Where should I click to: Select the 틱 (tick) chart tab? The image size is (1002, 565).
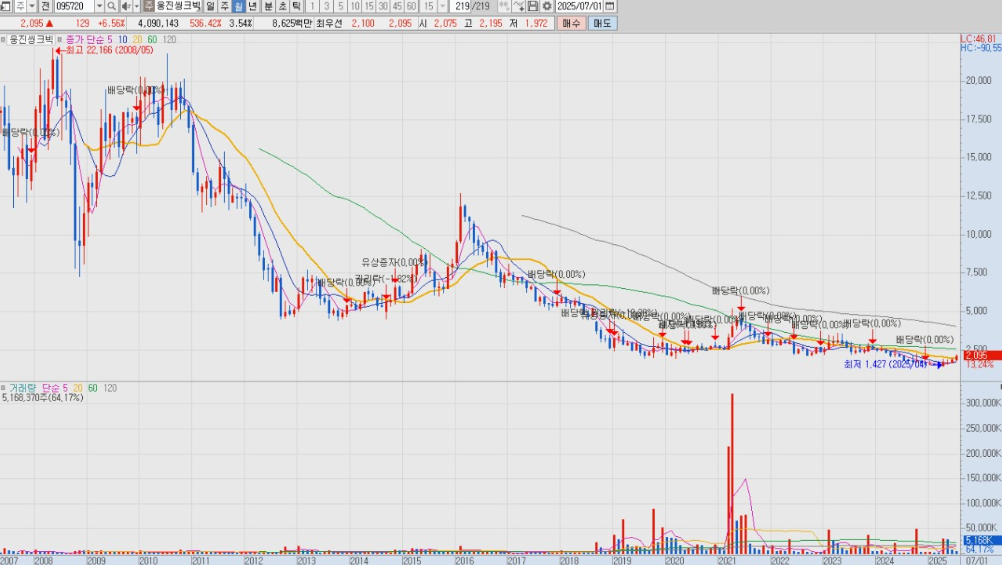point(296,6)
